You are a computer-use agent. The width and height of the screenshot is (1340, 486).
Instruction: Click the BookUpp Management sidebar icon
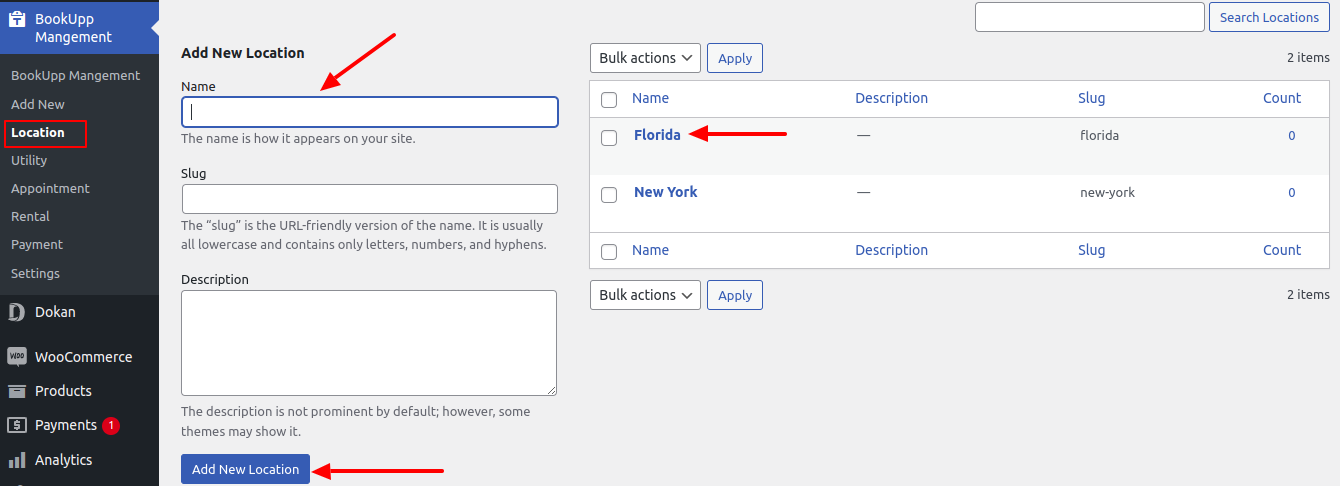pos(17,19)
